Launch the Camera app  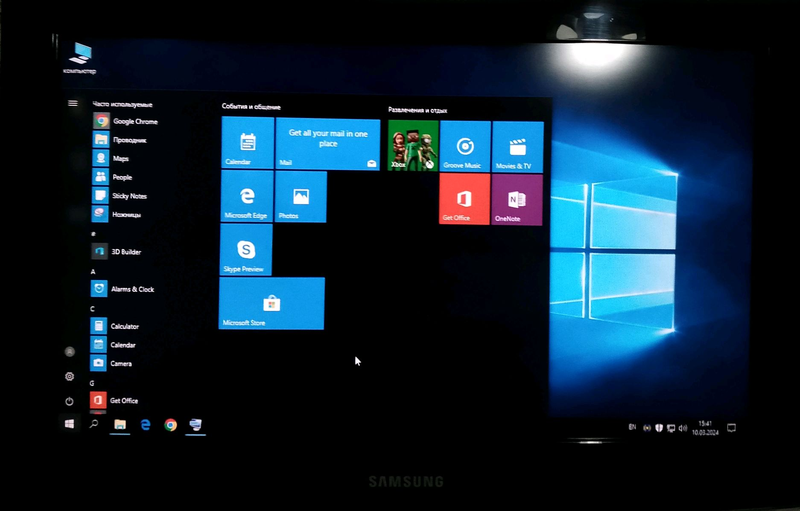112,363
